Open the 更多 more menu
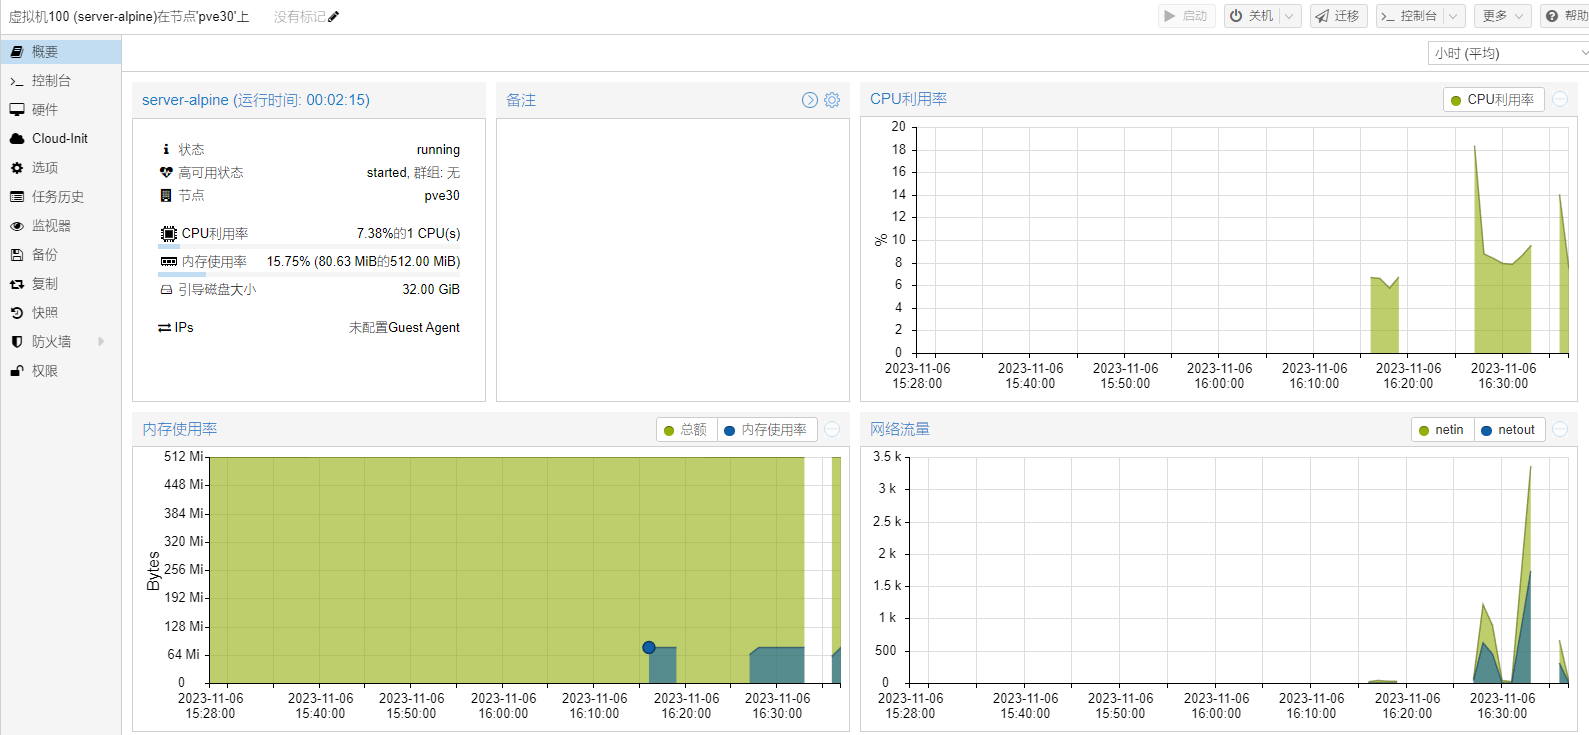The image size is (1589, 735). [1503, 16]
